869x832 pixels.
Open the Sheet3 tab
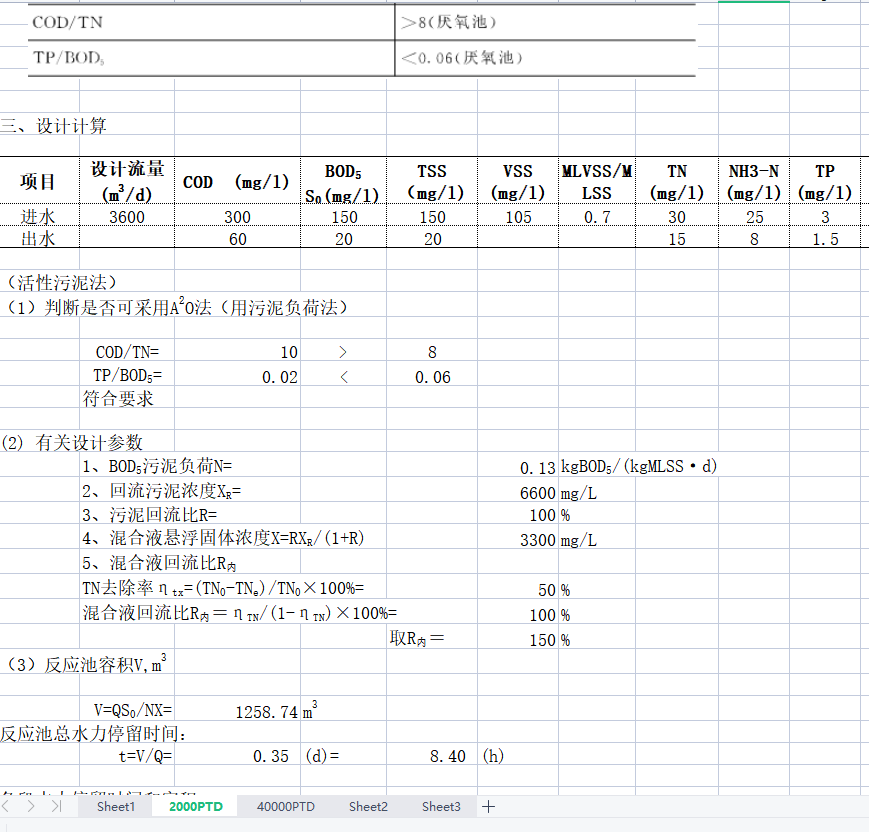pos(441,807)
